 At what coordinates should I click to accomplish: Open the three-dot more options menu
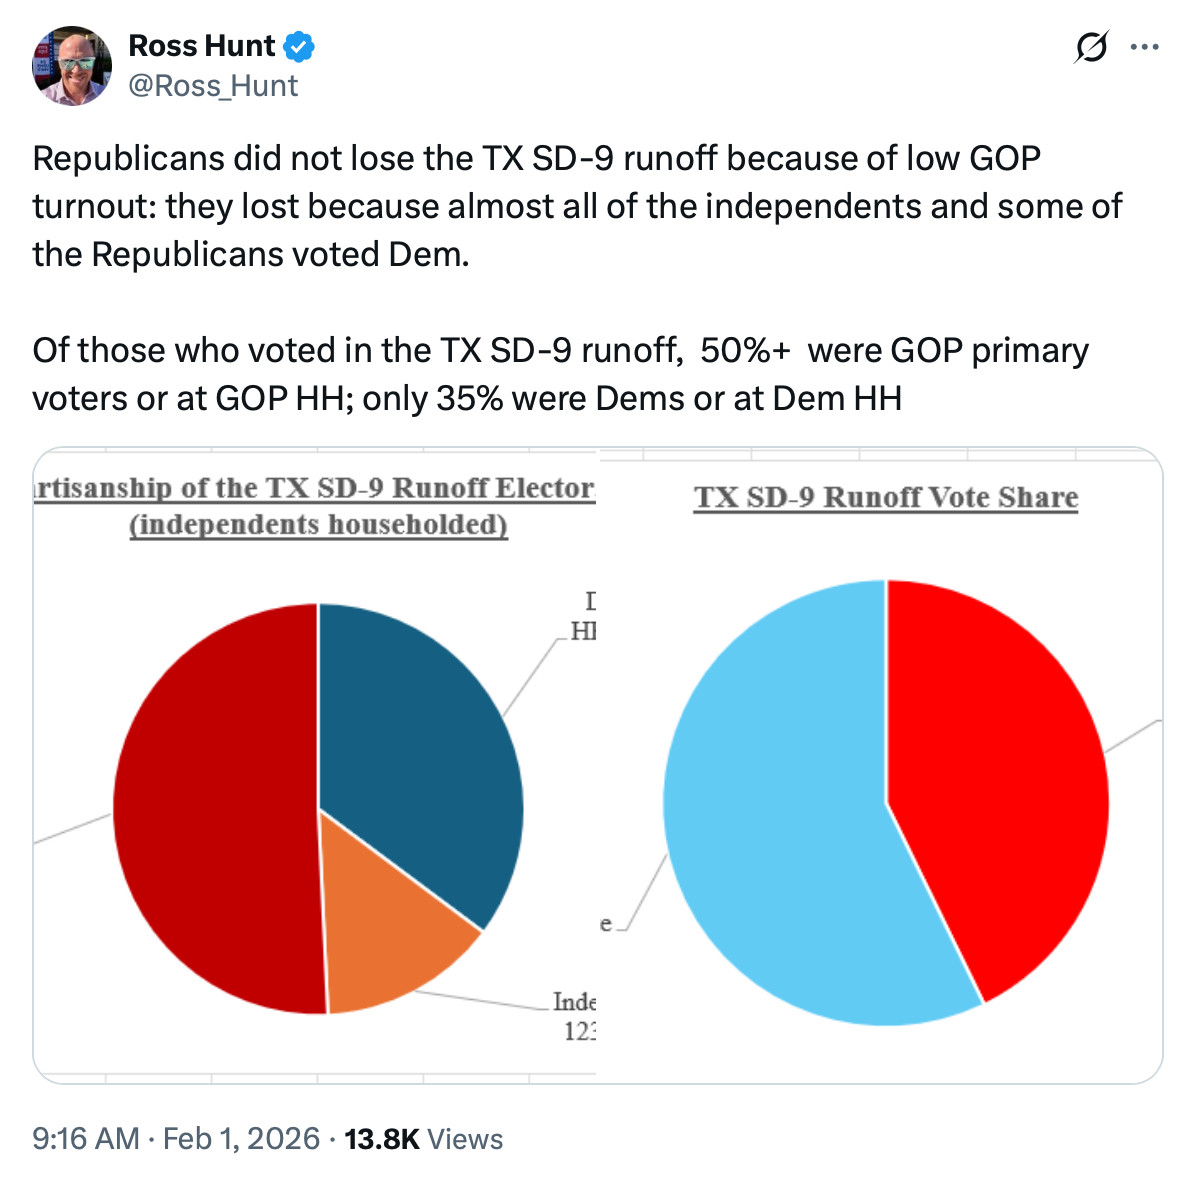(1144, 47)
